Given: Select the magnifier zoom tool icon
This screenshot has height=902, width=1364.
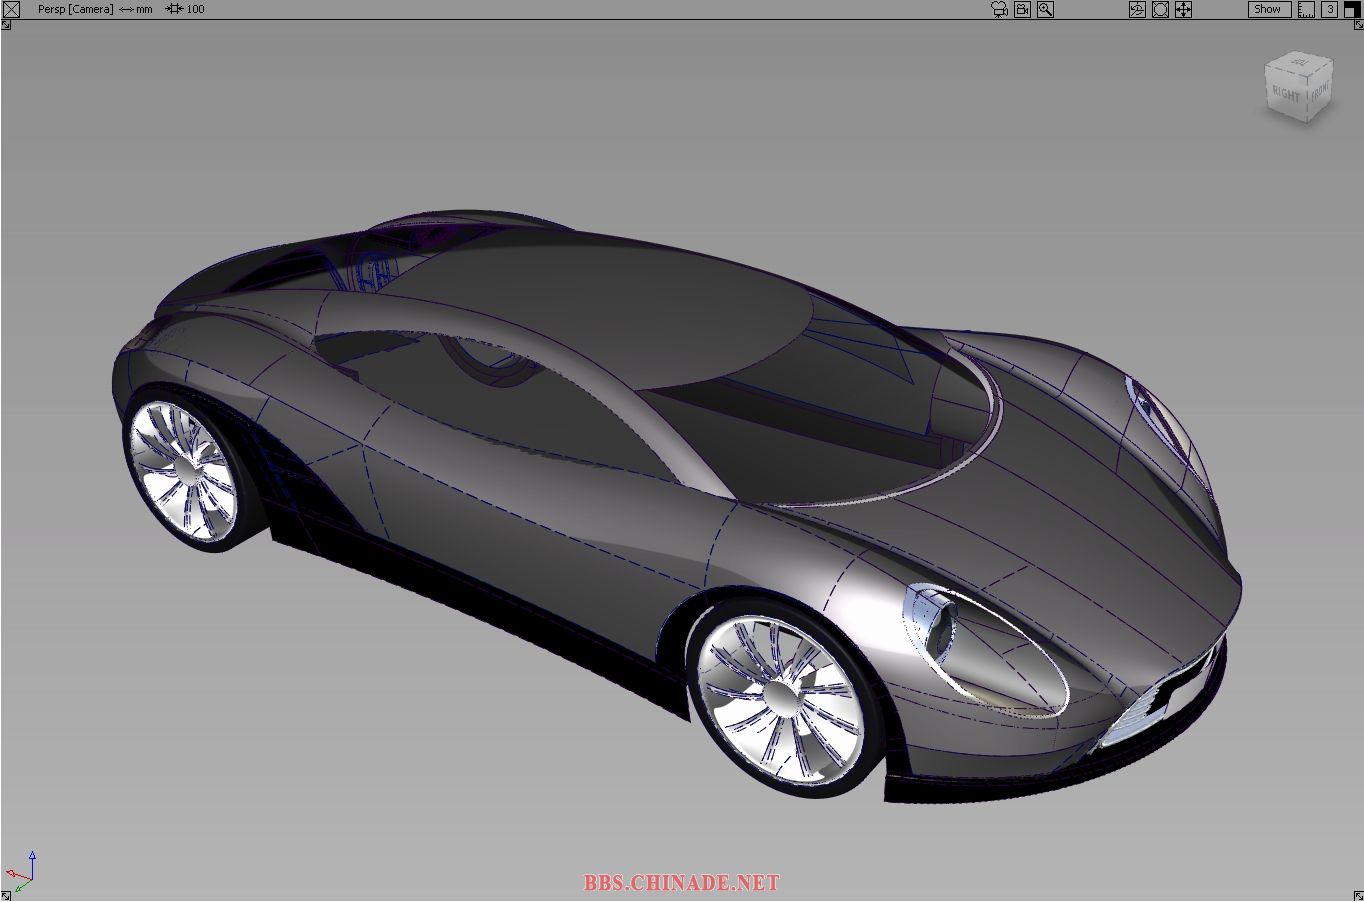Looking at the screenshot, I should click(x=1045, y=9).
